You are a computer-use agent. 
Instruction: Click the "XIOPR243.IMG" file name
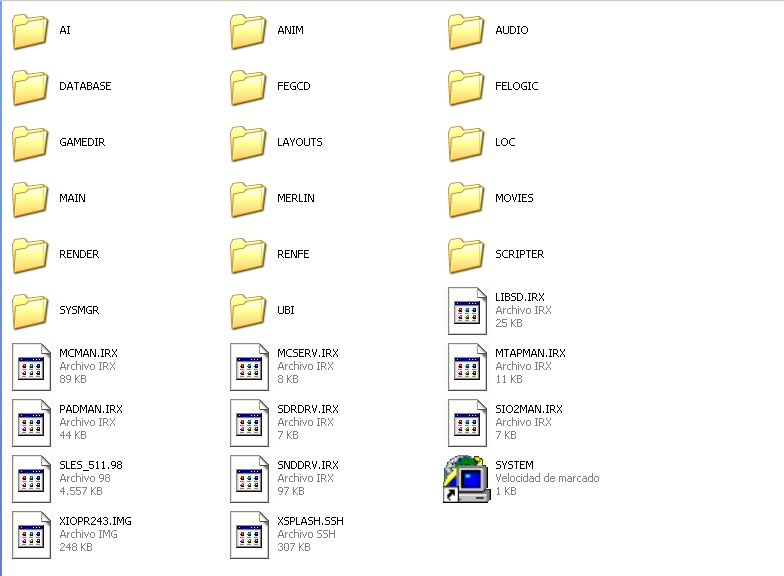pos(95,521)
